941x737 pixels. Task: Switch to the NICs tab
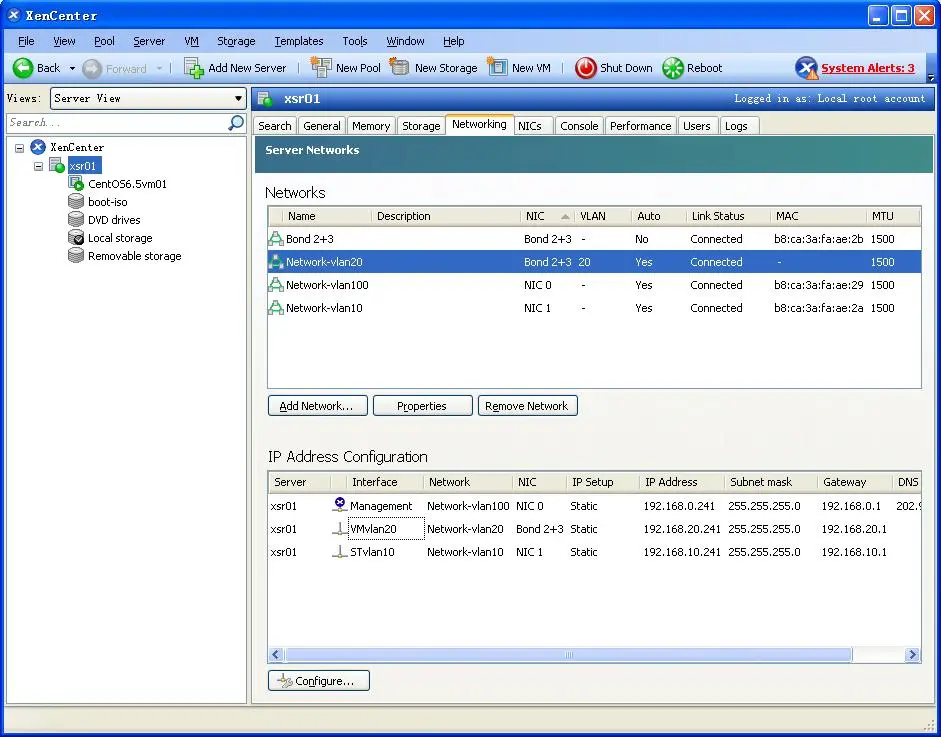tap(529, 126)
